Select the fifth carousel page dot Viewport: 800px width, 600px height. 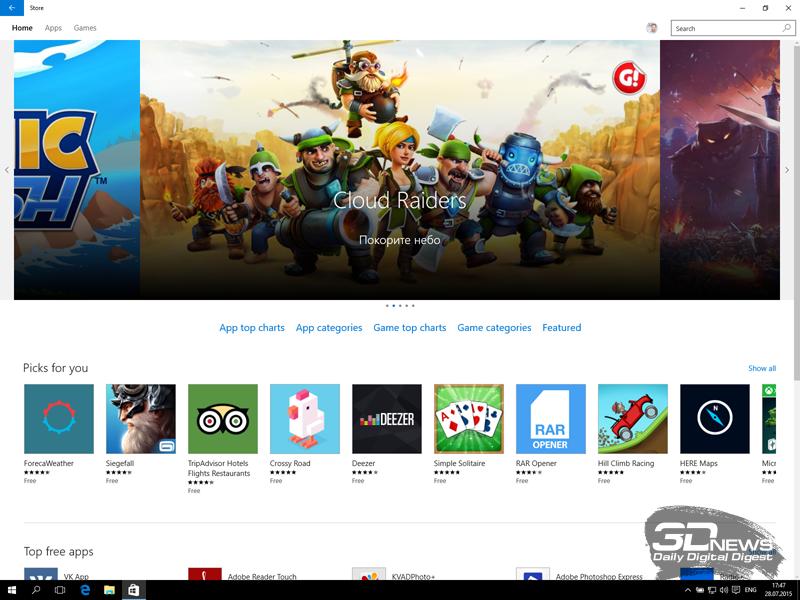click(x=413, y=306)
